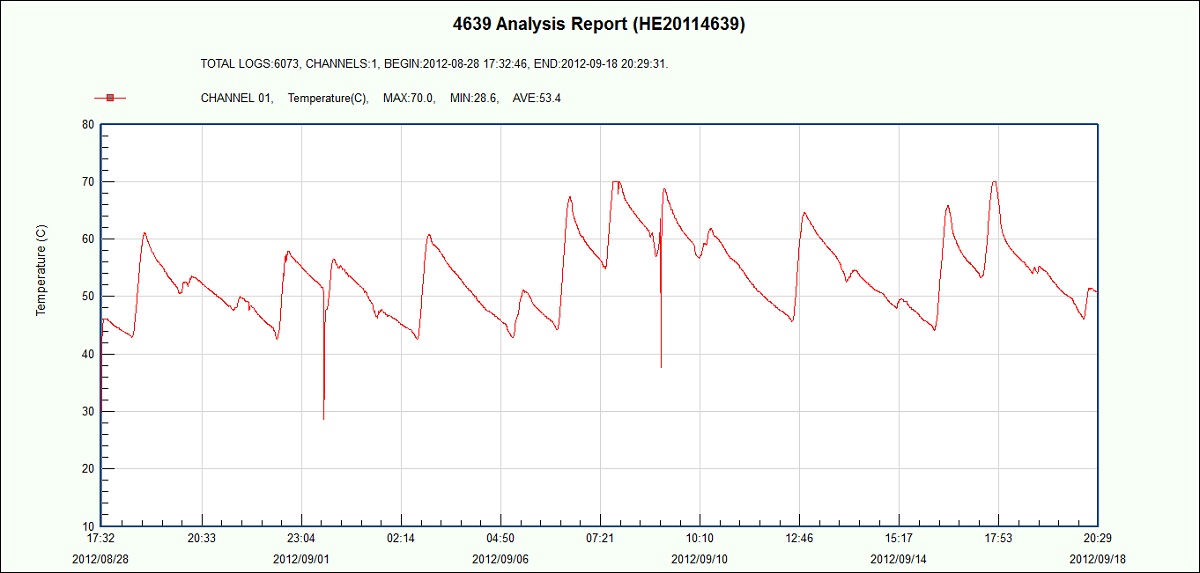Click the lowest dip point near 23:04

pyautogui.click(x=324, y=418)
